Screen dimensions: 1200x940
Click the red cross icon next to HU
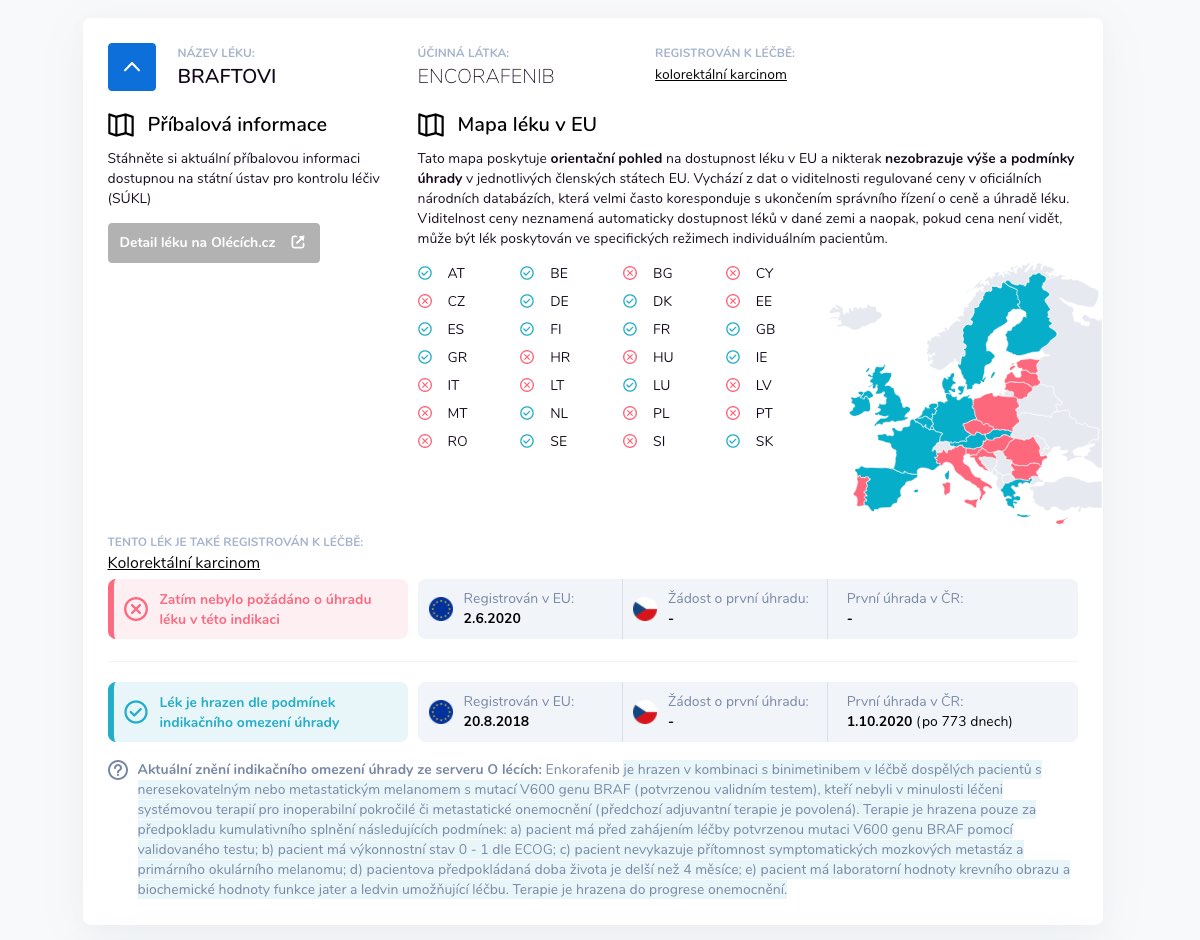pos(630,357)
